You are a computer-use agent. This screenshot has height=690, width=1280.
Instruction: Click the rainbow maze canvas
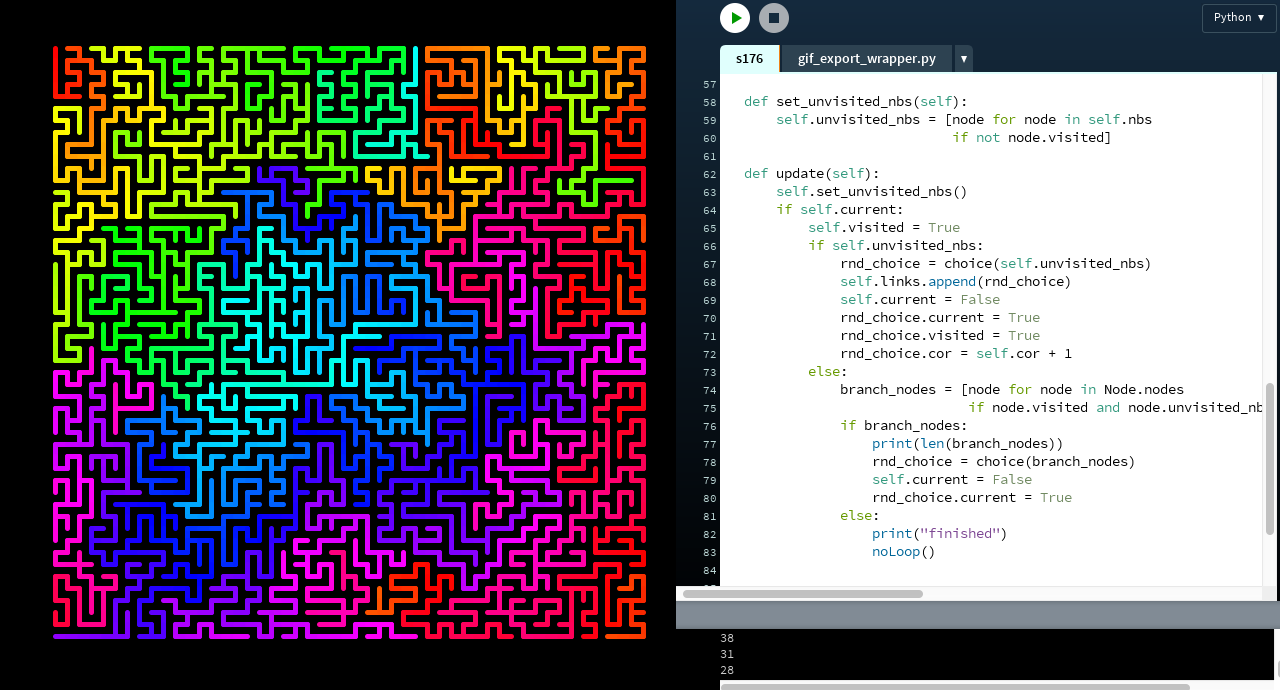coord(349,342)
